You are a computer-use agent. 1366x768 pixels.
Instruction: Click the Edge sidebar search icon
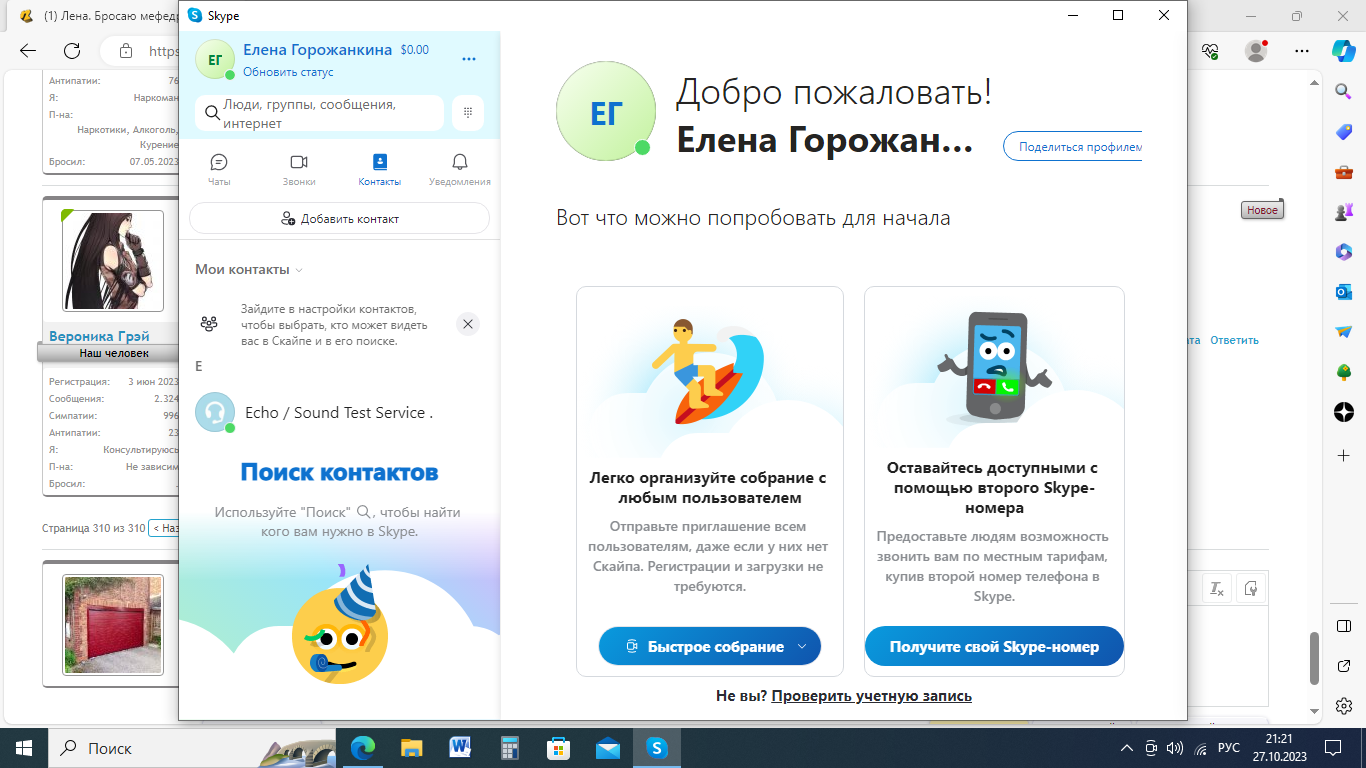click(1344, 91)
